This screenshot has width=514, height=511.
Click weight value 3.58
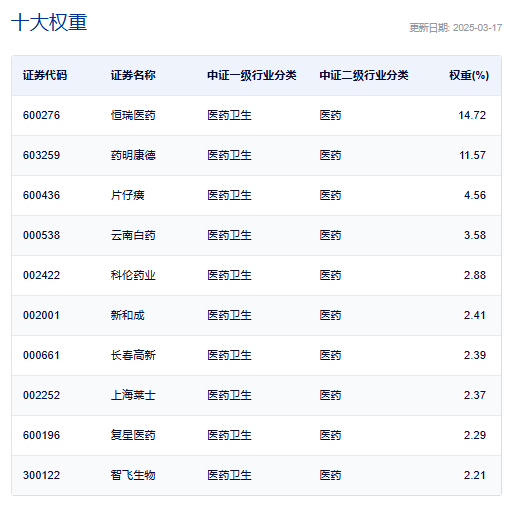475,235
